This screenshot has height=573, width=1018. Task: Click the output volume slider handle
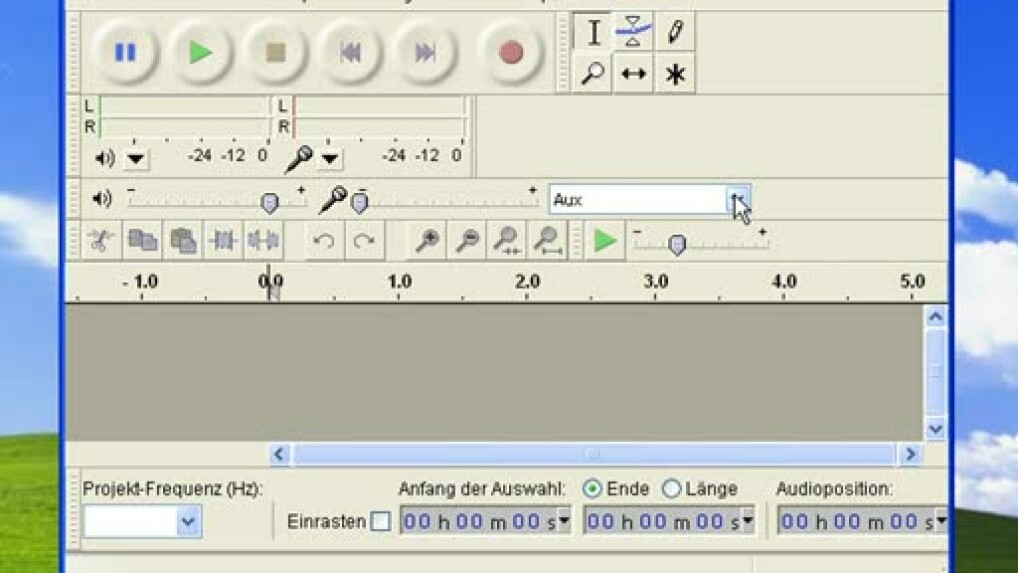pyautogui.click(x=269, y=202)
